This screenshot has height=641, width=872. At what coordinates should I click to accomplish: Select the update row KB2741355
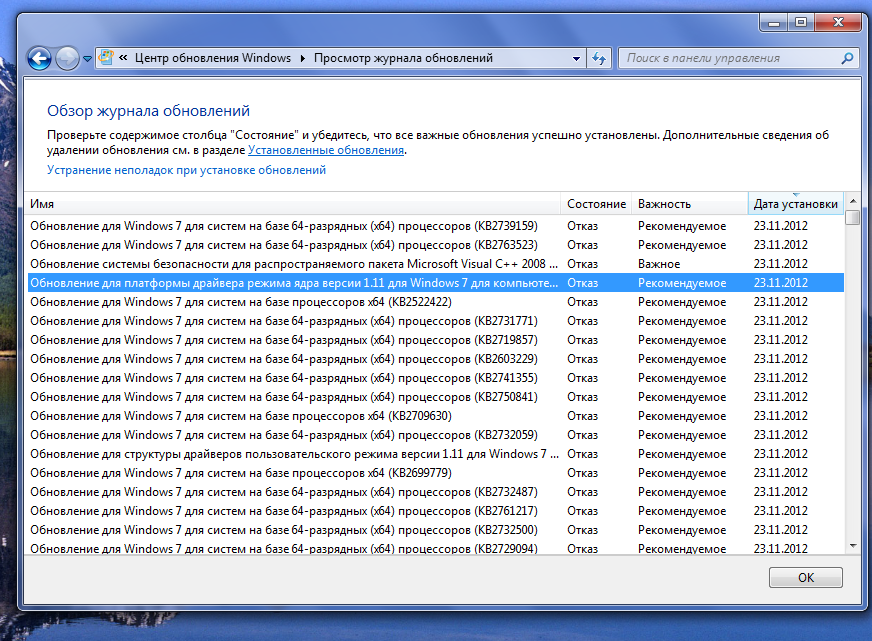click(435, 378)
